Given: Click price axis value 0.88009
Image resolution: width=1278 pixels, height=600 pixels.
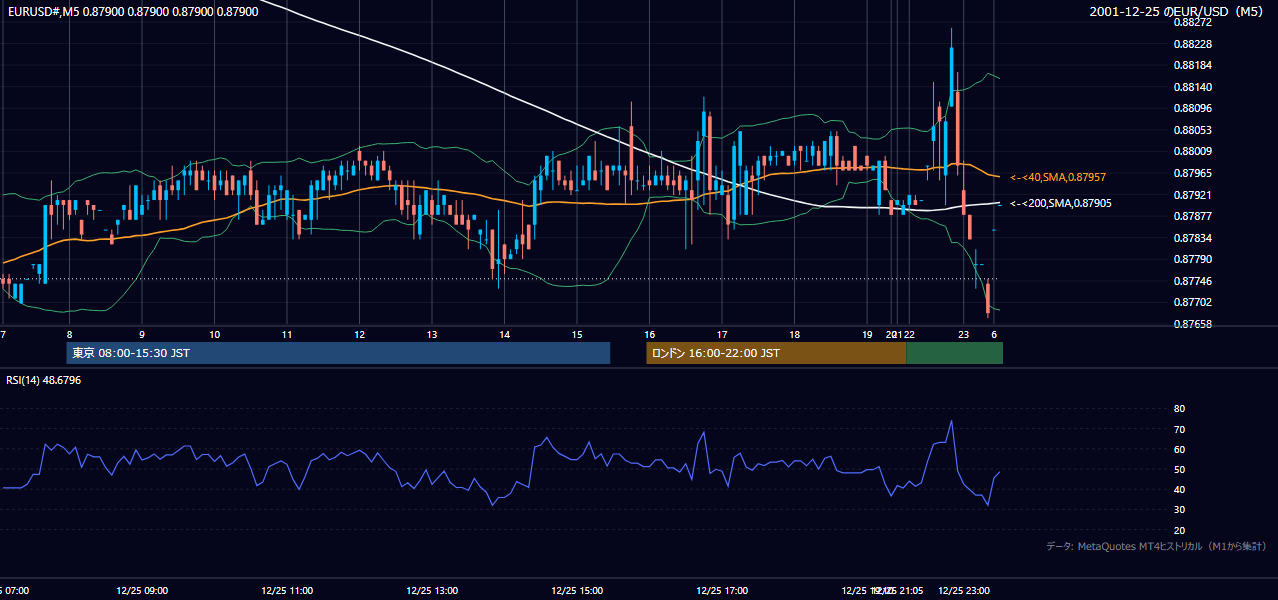Looking at the screenshot, I should click(1192, 152).
